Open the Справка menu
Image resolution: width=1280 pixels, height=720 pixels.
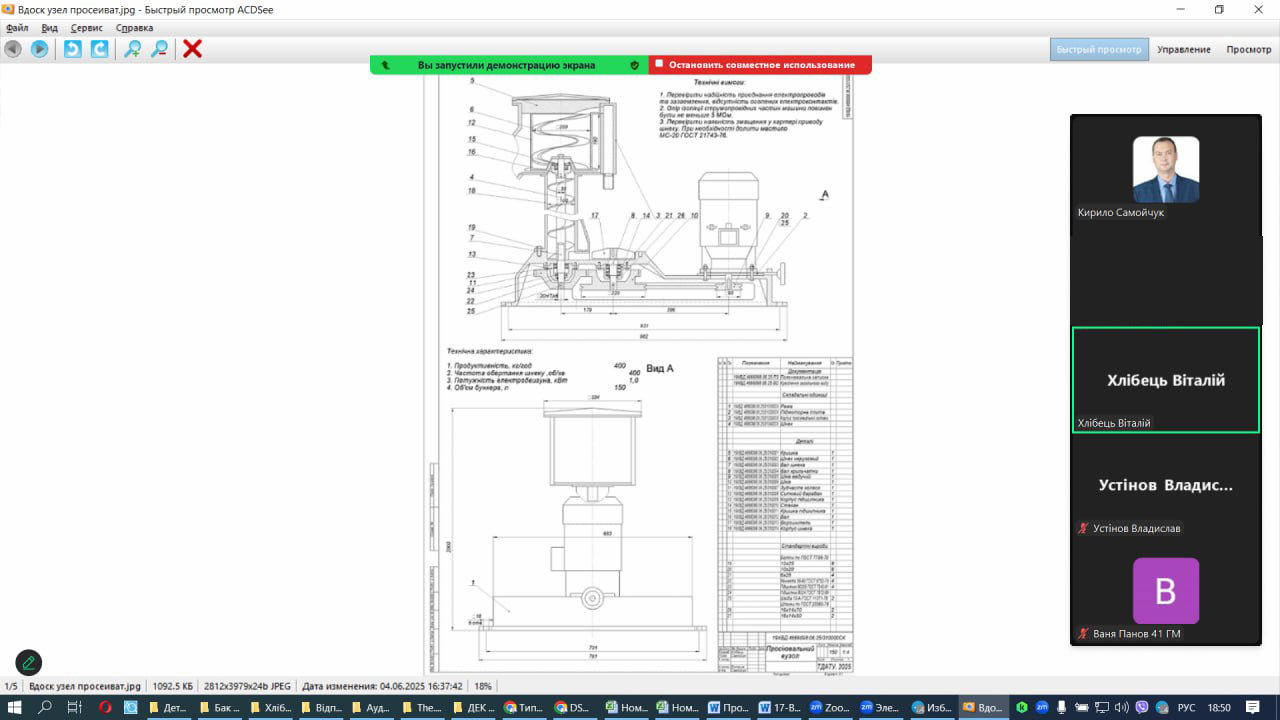coord(134,28)
